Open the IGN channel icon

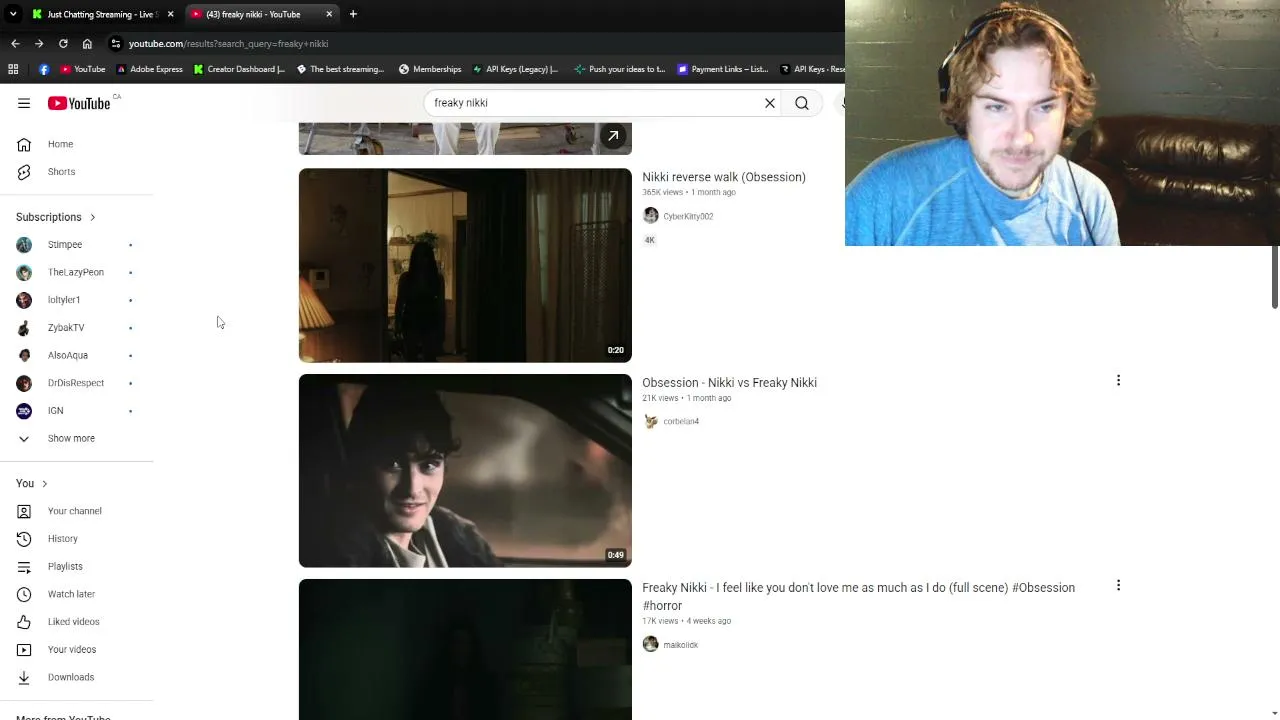pyautogui.click(x=24, y=411)
